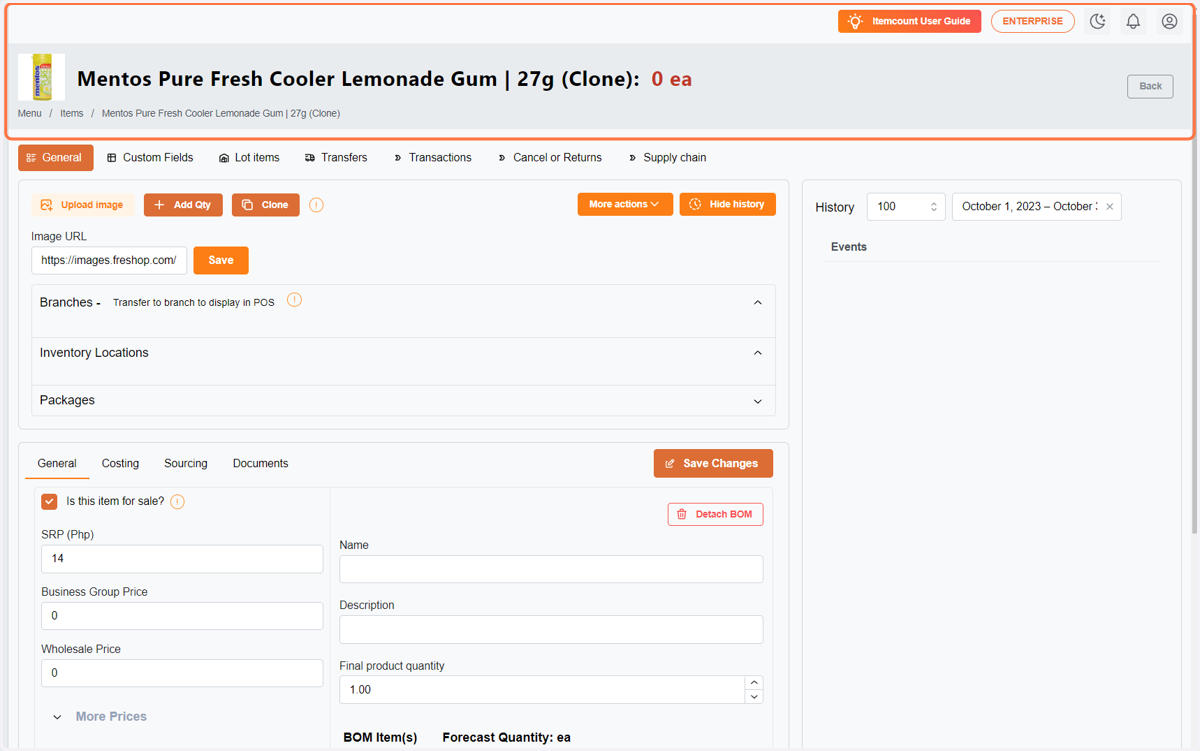
Task: Adjust History count stepper arrows
Action: click(934, 207)
